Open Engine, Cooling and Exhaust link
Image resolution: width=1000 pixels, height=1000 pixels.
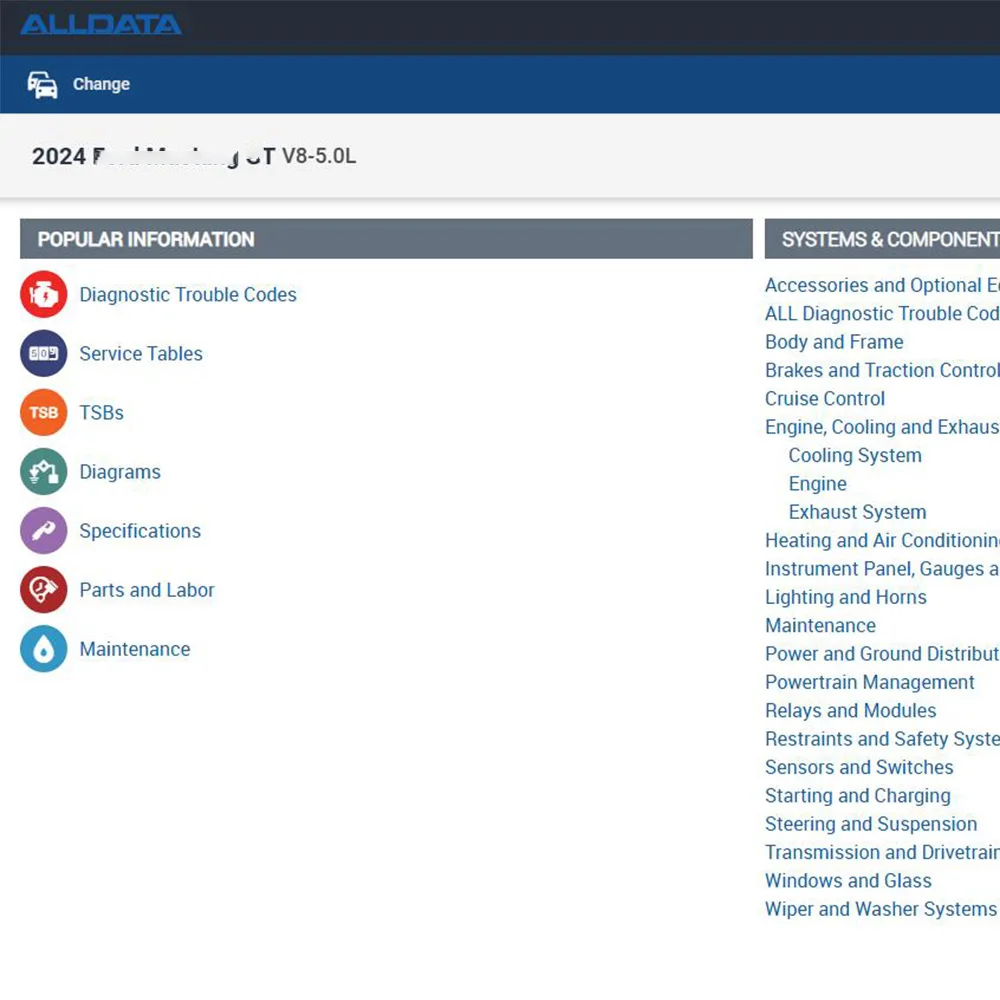click(x=882, y=427)
